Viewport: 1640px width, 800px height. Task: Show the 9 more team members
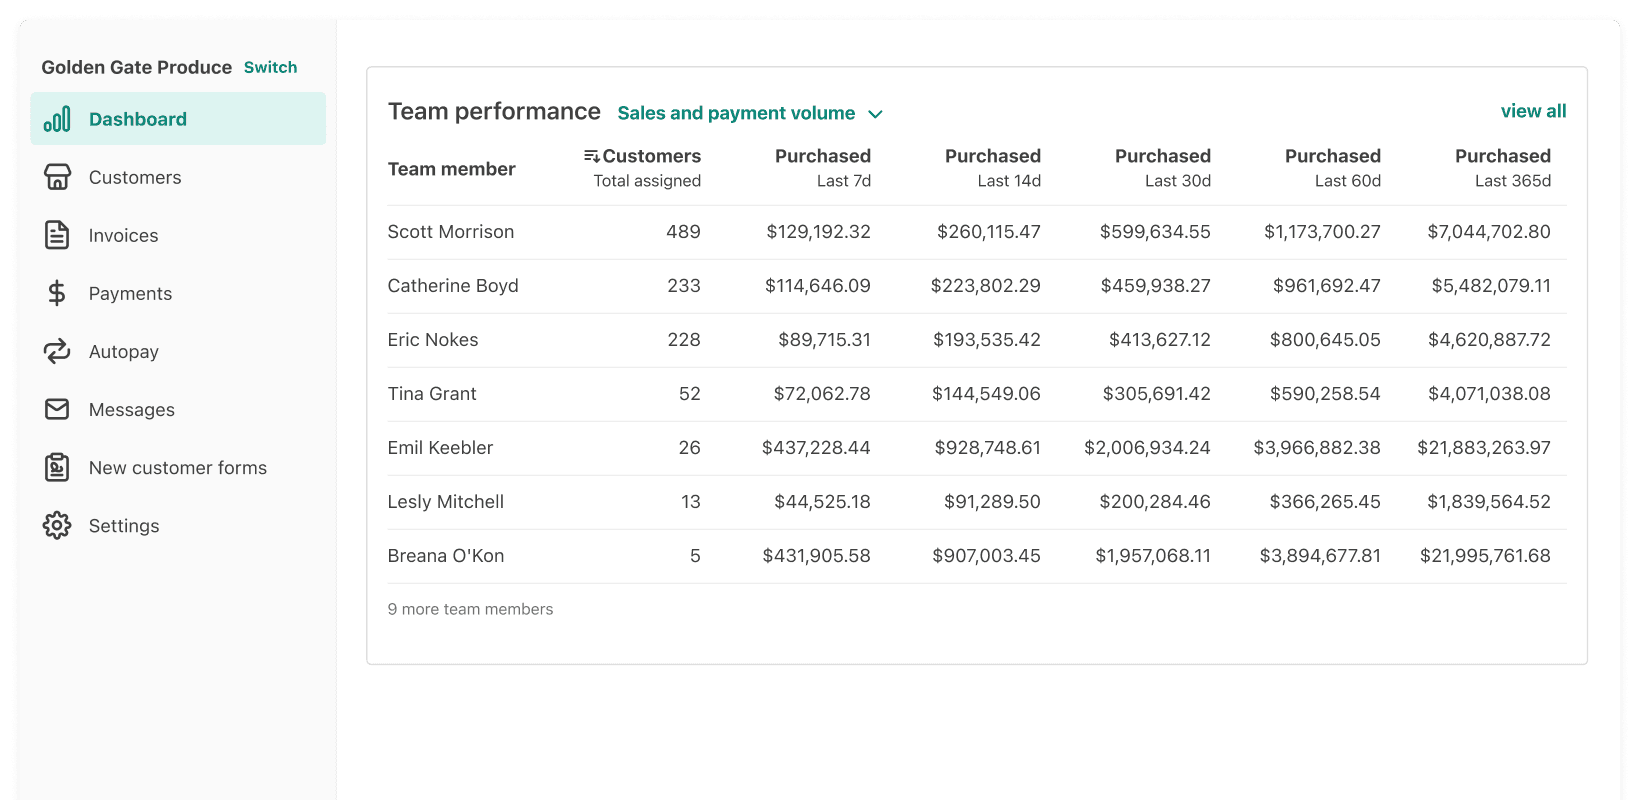tap(470, 609)
